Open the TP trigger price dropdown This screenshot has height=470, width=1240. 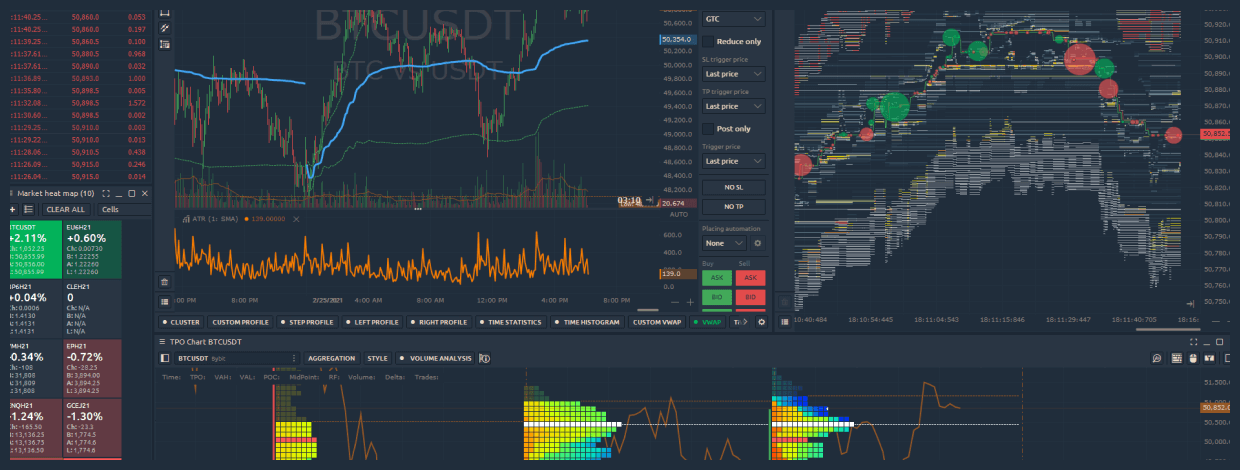(x=733, y=106)
